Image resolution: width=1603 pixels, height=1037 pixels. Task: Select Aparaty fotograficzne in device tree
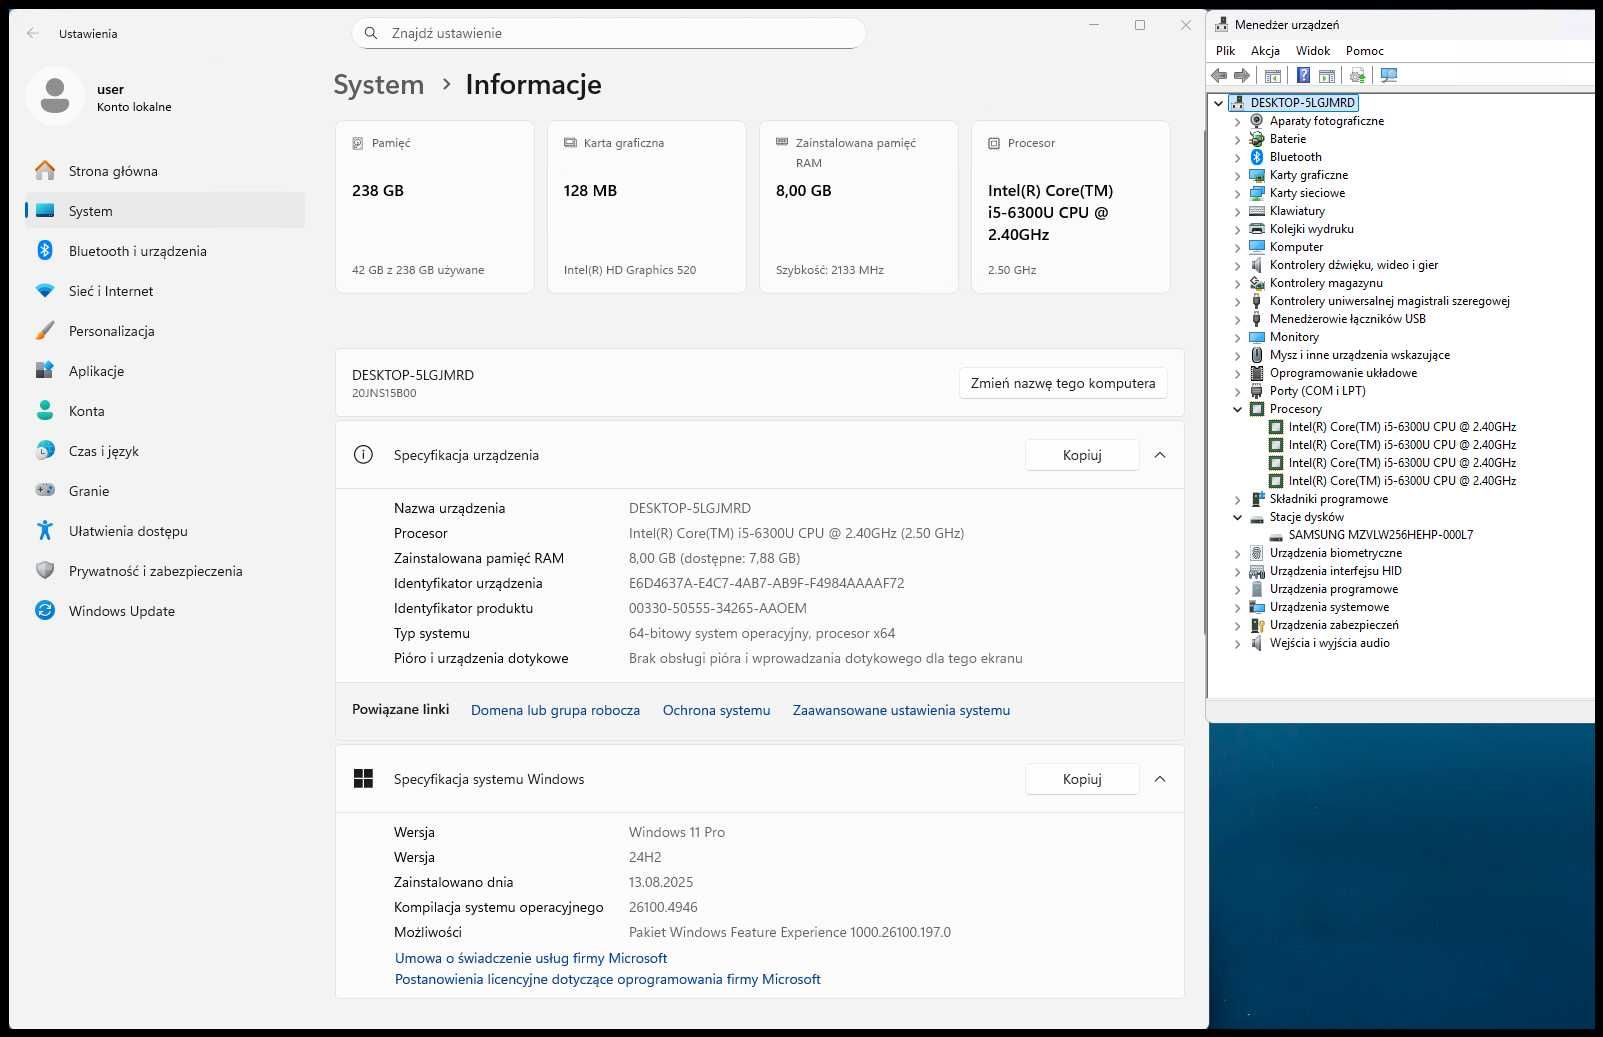[x=1326, y=121]
